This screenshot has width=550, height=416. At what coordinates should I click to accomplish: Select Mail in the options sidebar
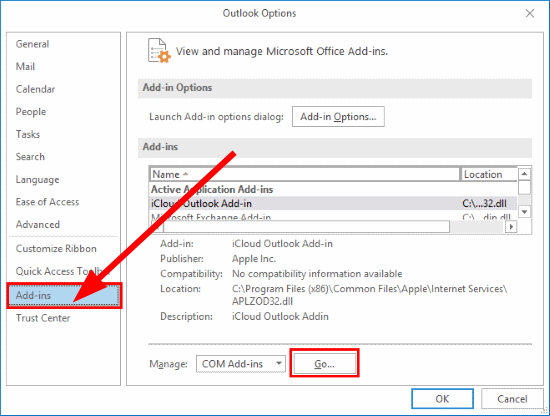[x=25, y=67]
